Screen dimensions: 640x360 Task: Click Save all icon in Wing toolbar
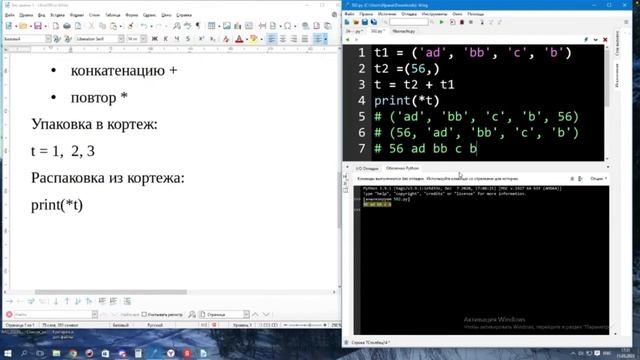[x=373, y=22]
